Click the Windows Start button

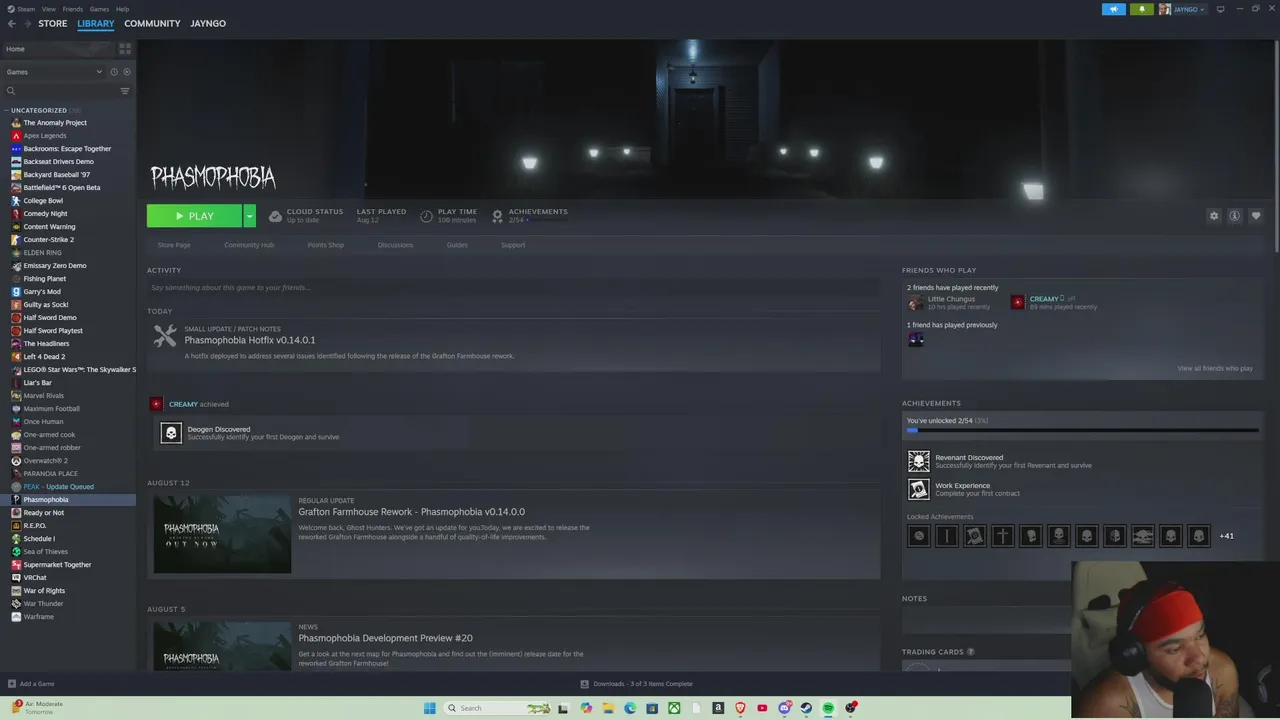(429, 708)
